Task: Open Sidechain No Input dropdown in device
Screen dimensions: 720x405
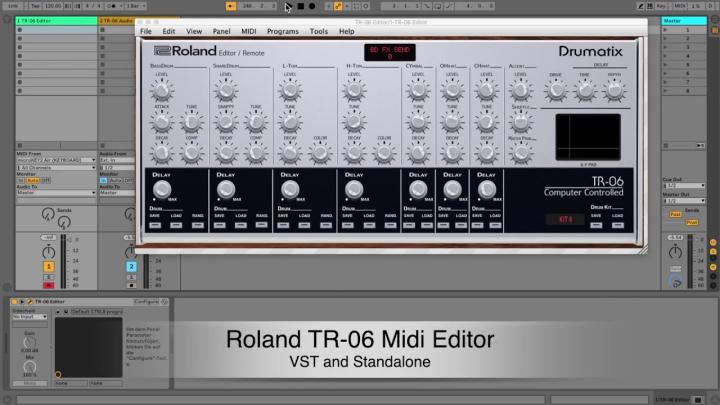Action: pyautogui.click(x=30, y=317)
